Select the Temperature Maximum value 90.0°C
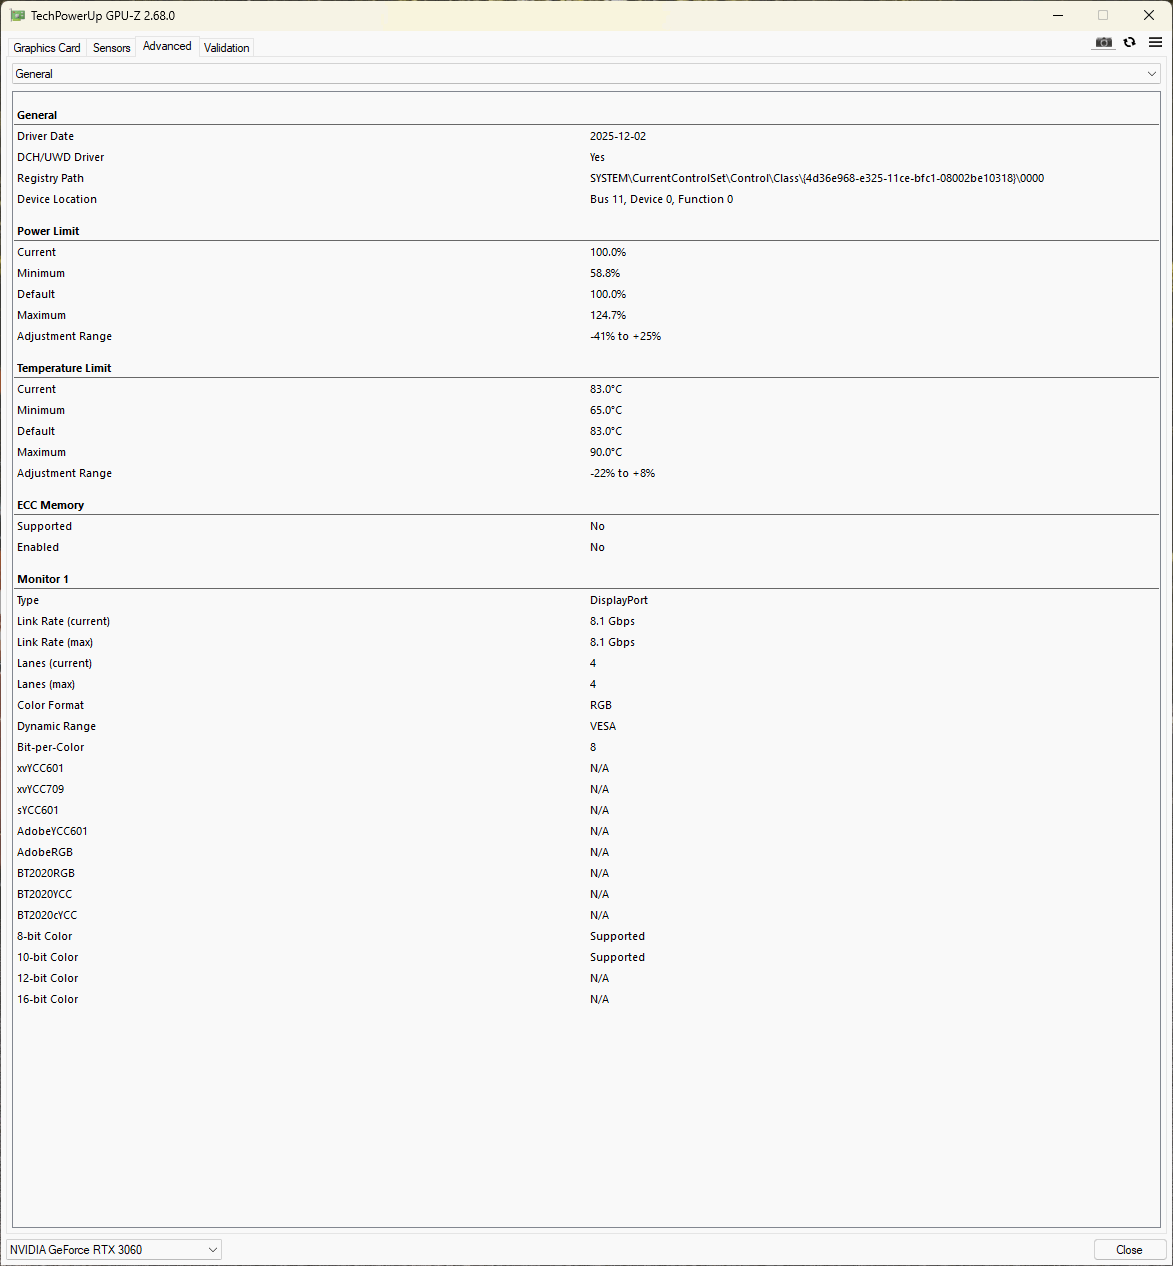The width and height of the screenshot is (1173, 1266). [606, 452]
